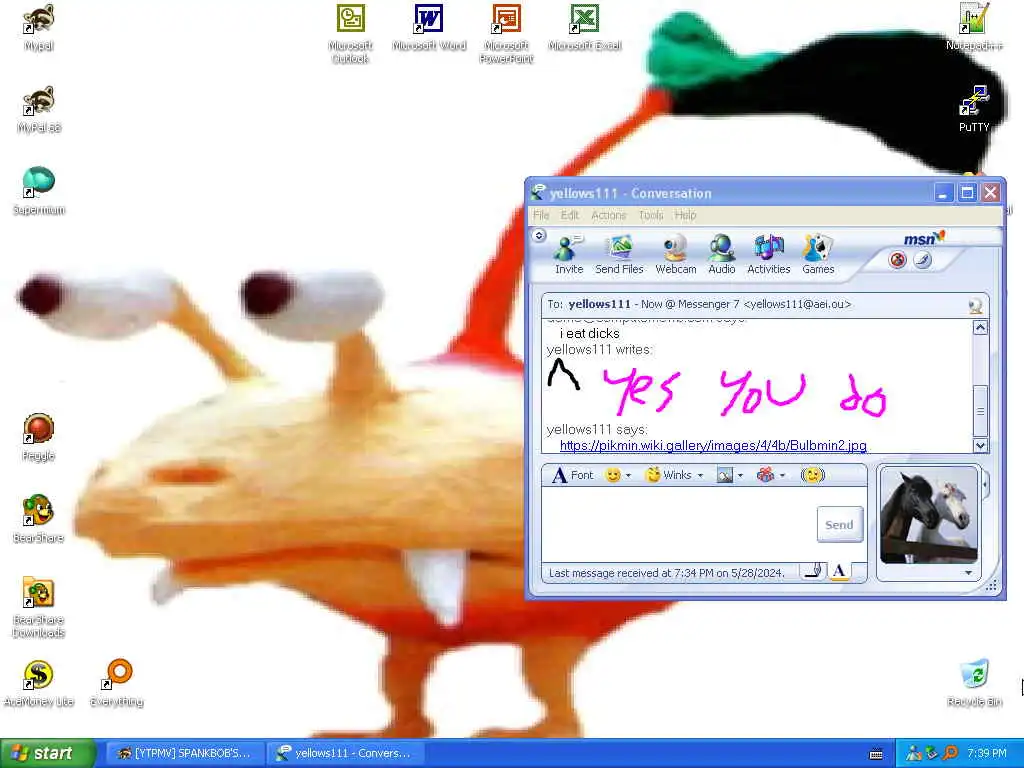
Task: Click the red block contact icon
Action: point(898,261)
